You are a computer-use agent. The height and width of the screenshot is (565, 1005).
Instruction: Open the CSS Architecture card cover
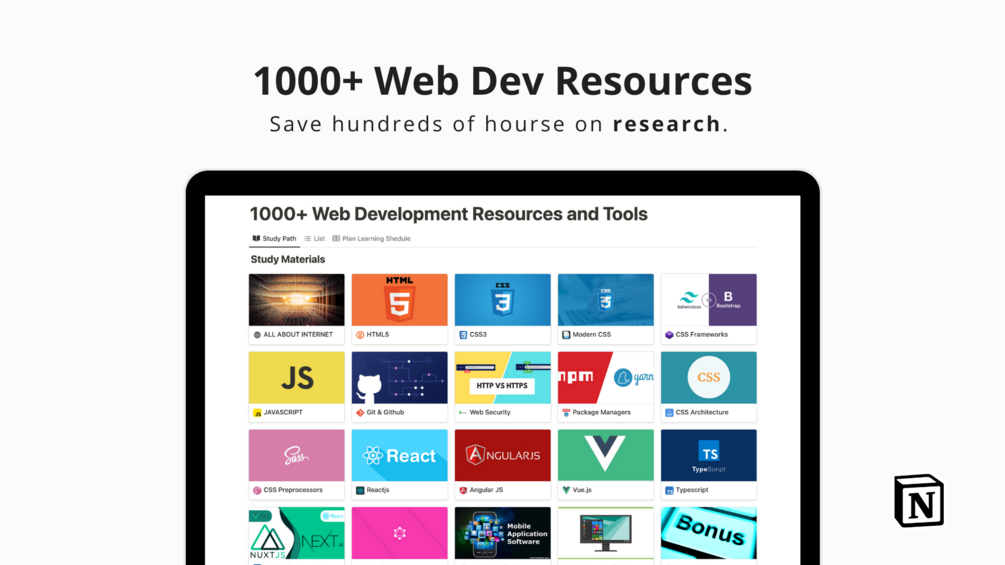(709, 377)
